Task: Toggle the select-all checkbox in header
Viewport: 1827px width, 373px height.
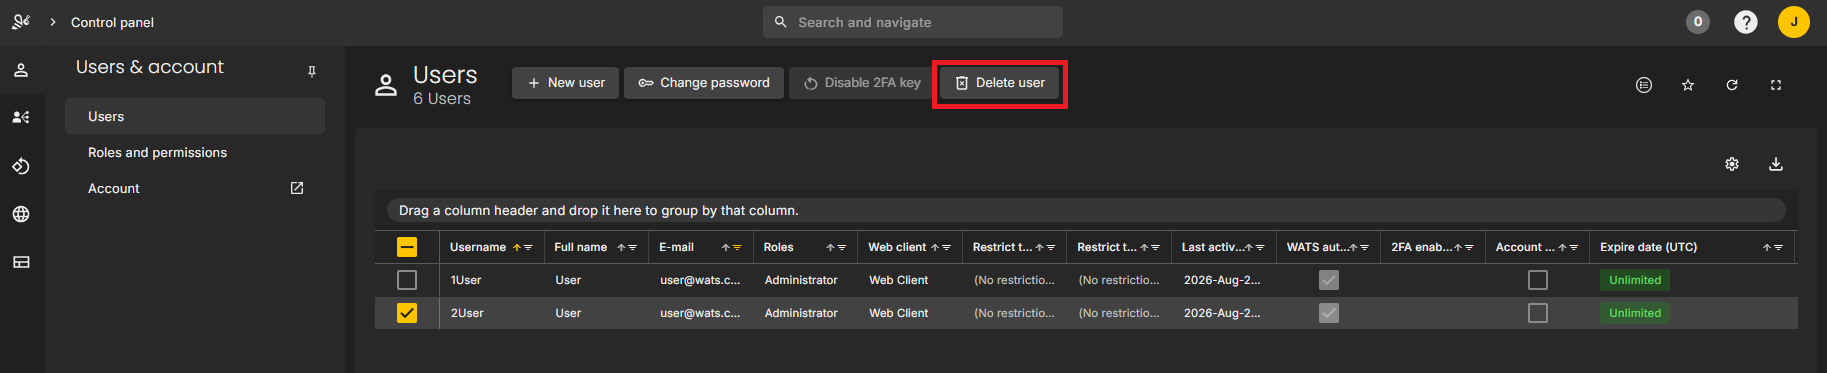Action: (x=407, y=247)
